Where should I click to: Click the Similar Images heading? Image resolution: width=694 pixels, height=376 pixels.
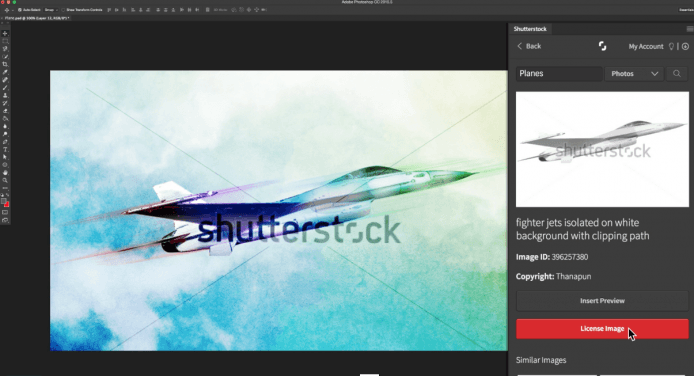[x=541, y=360]
